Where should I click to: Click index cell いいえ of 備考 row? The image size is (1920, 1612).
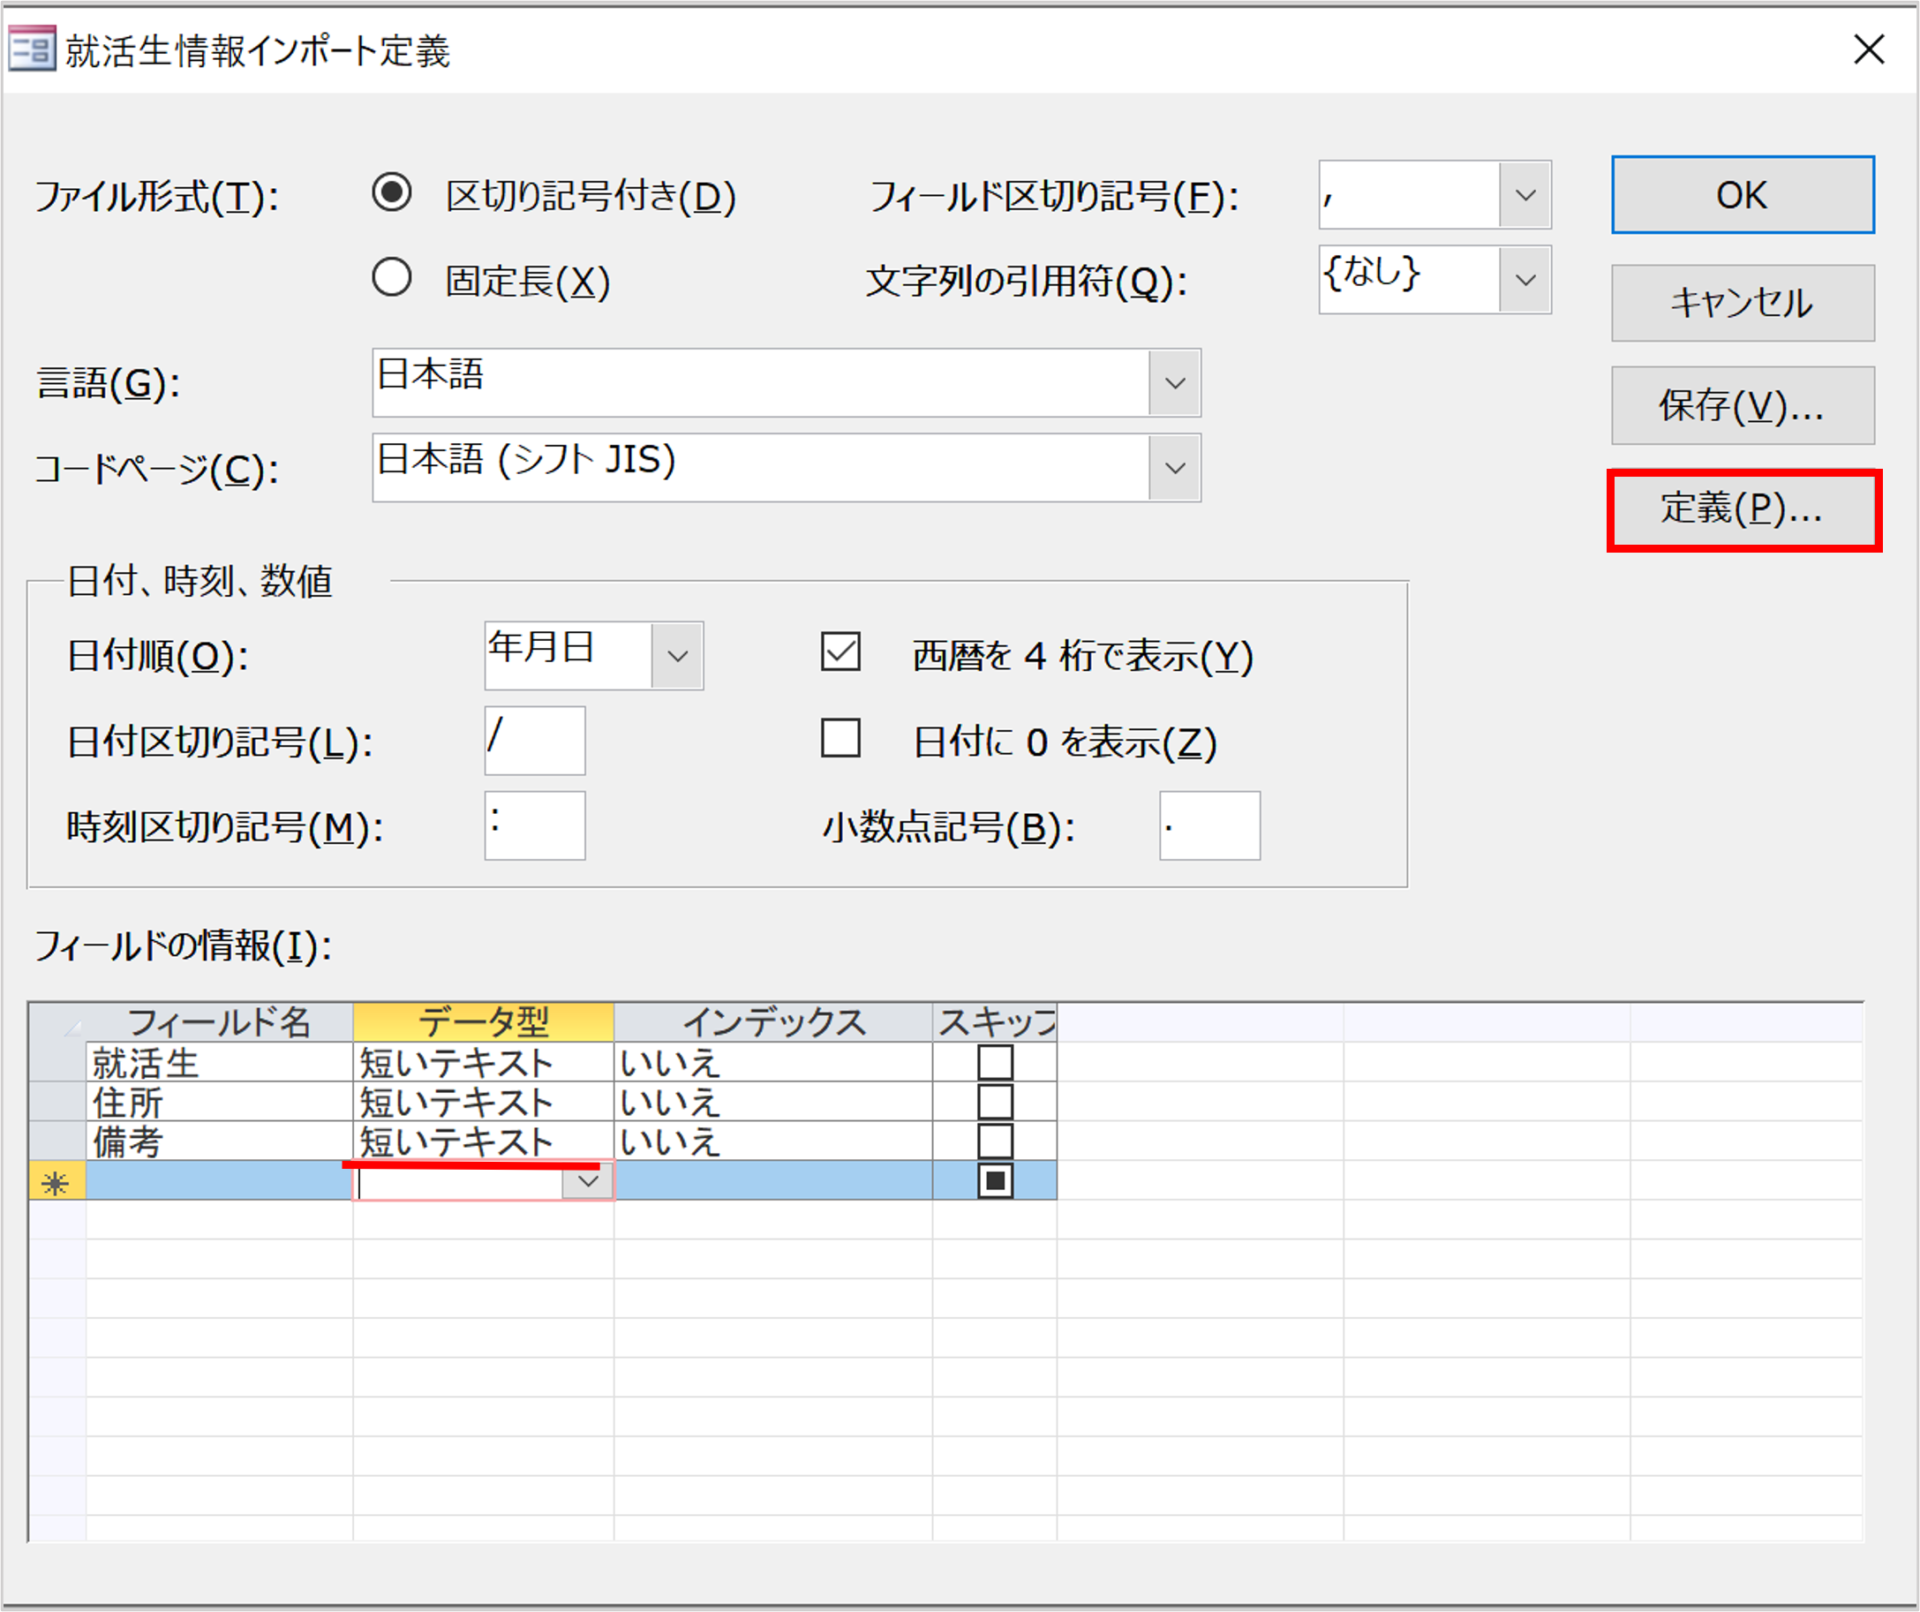pos(773,1140)
